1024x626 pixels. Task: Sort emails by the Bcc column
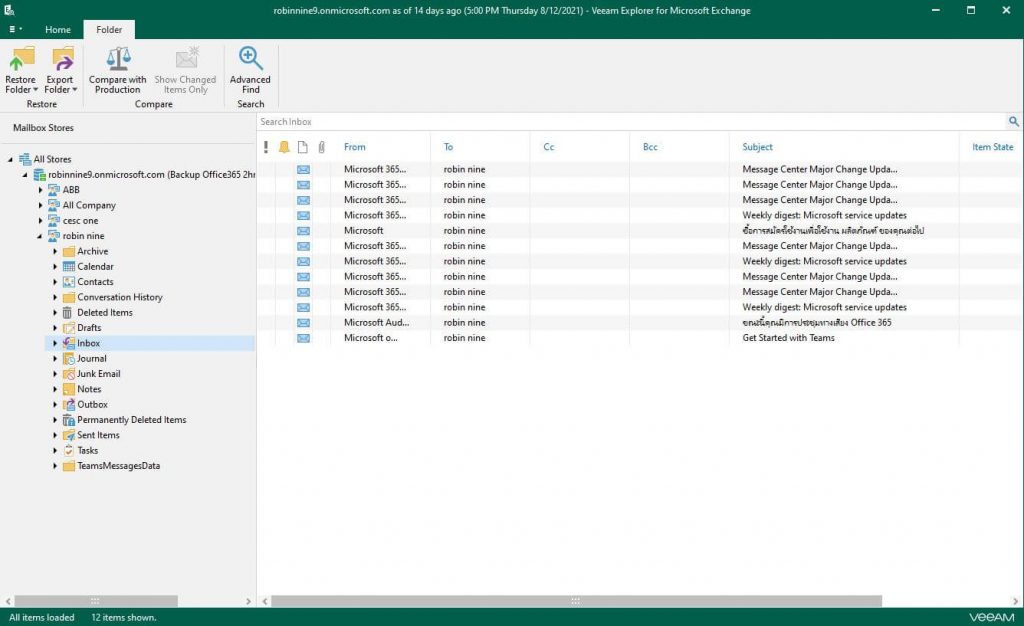(x=650, y=147)
